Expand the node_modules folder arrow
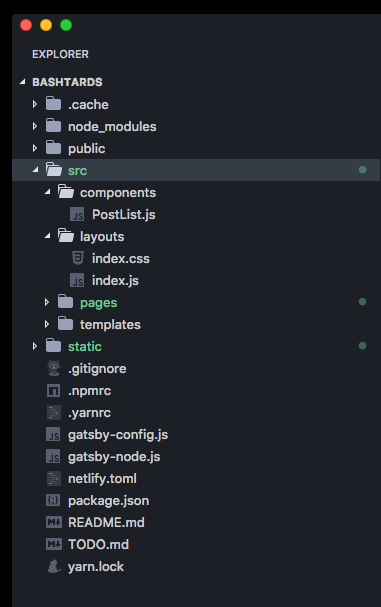 point(35,126)
